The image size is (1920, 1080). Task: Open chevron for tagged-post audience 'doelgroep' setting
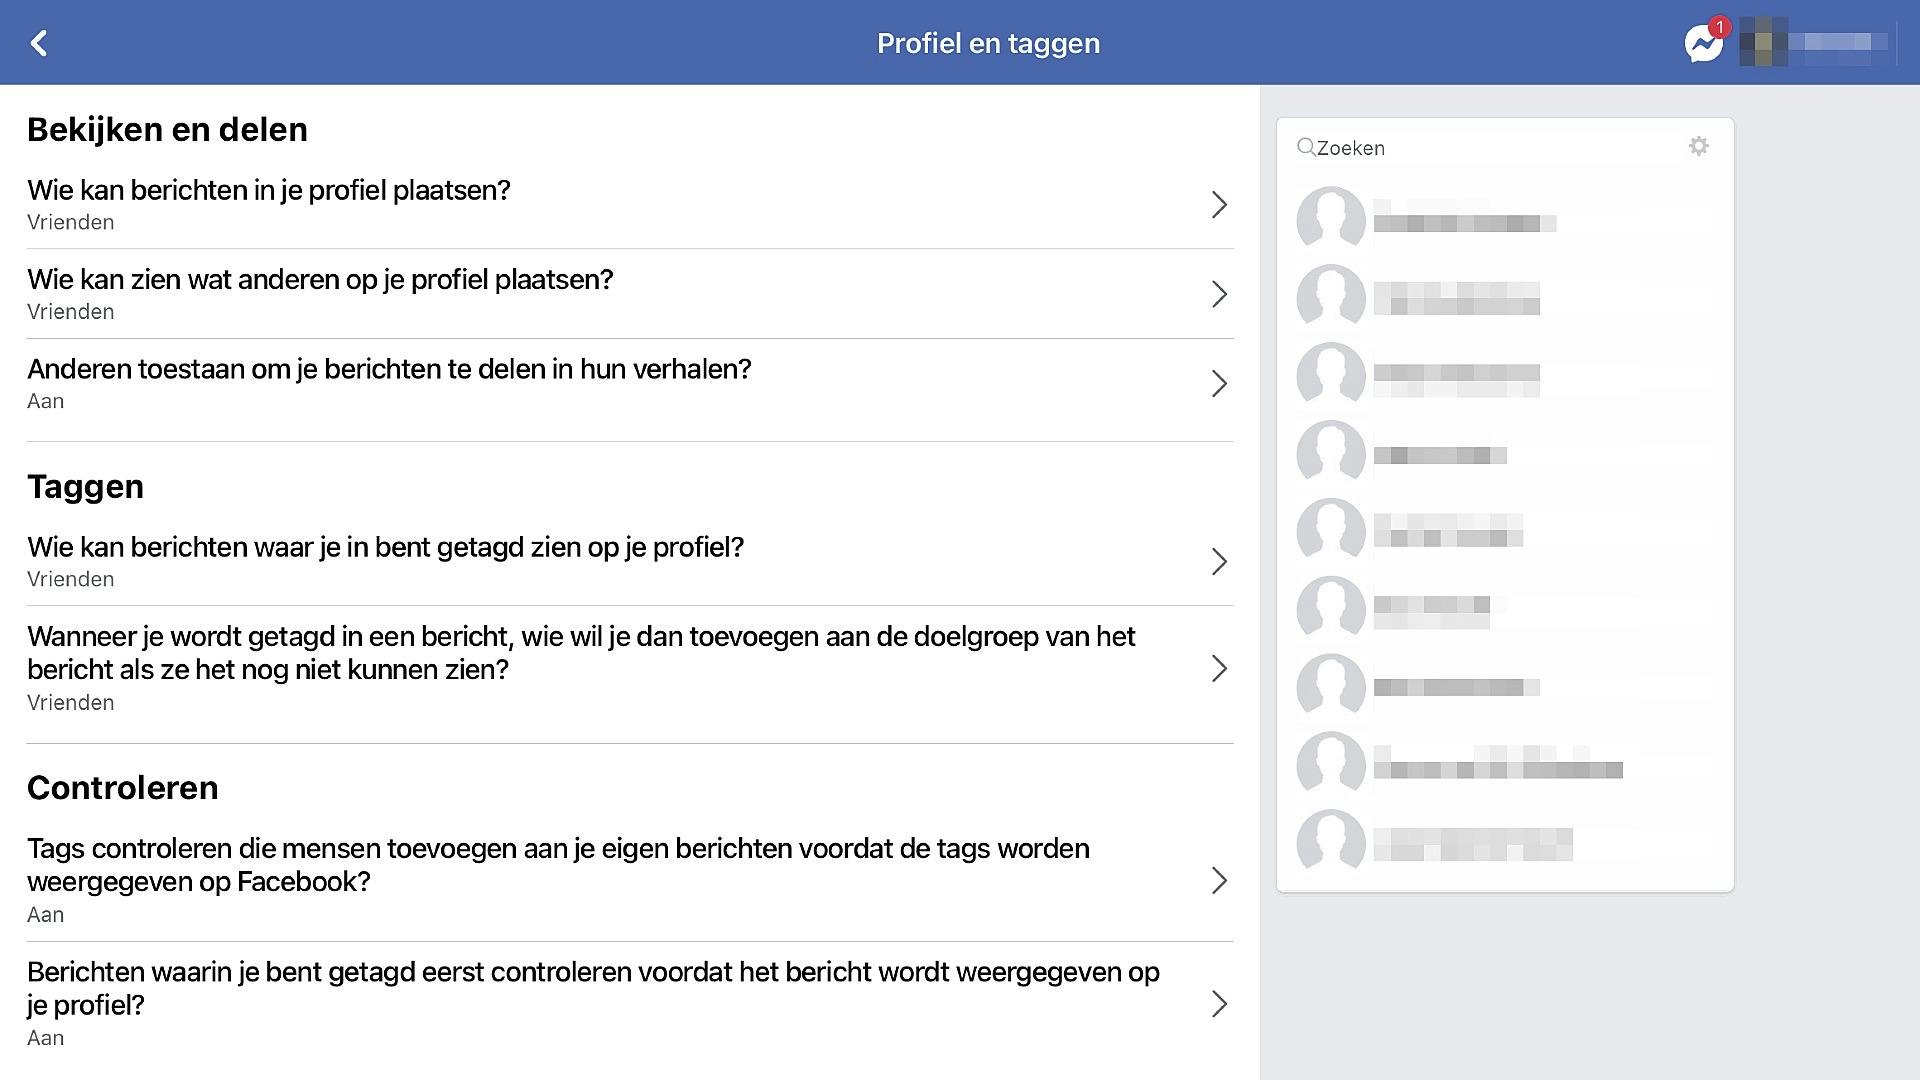coord(1219,669)
